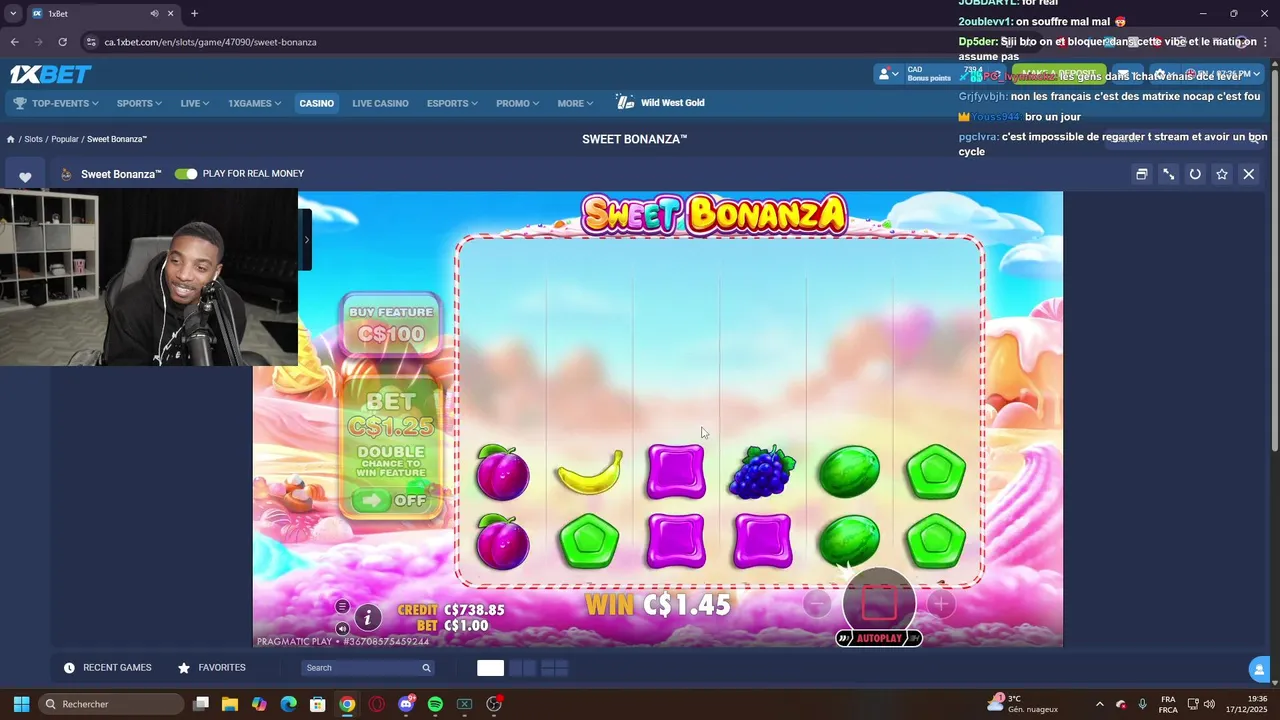Open the game info 'i' icon
The height and width of the screenshot is (720, 1280).
coord(368,618)
